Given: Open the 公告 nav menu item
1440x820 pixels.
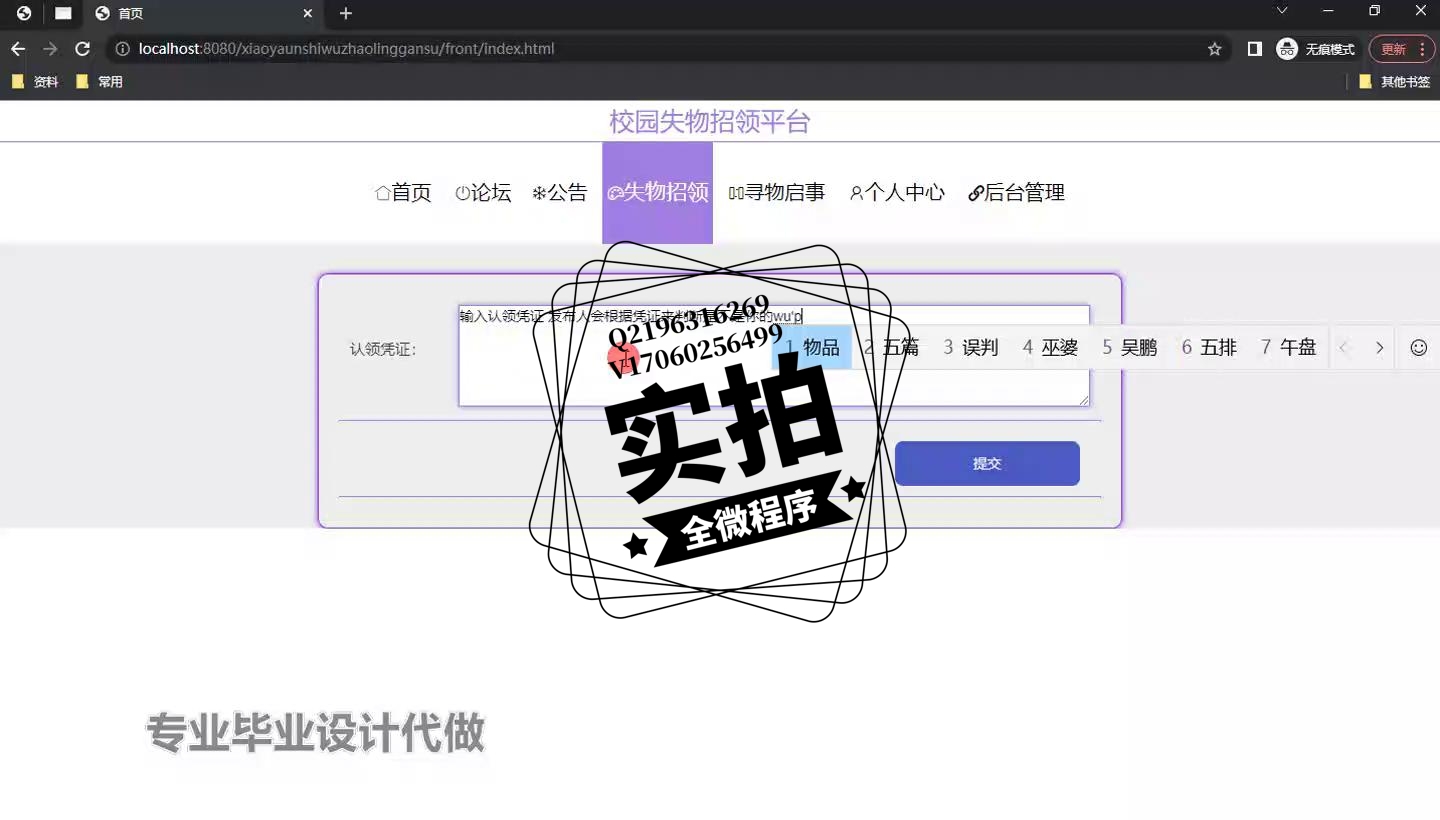Looking at the screenshot, I should pos(560,193).
